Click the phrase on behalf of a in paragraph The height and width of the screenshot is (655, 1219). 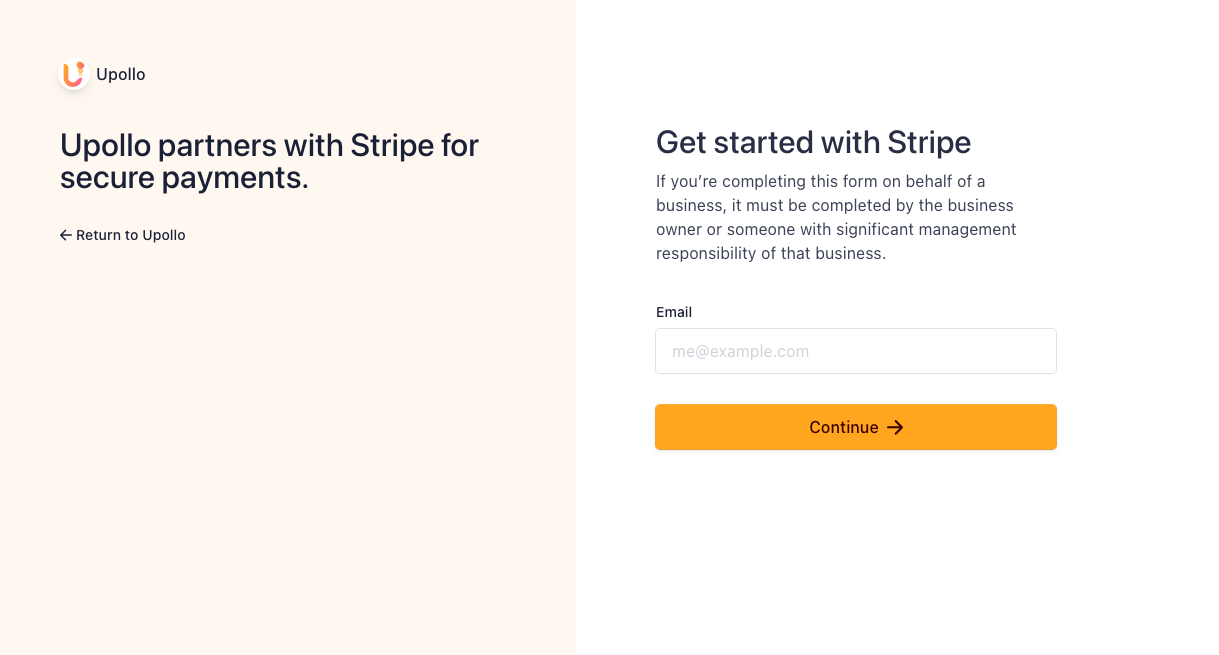coord(935,181)
